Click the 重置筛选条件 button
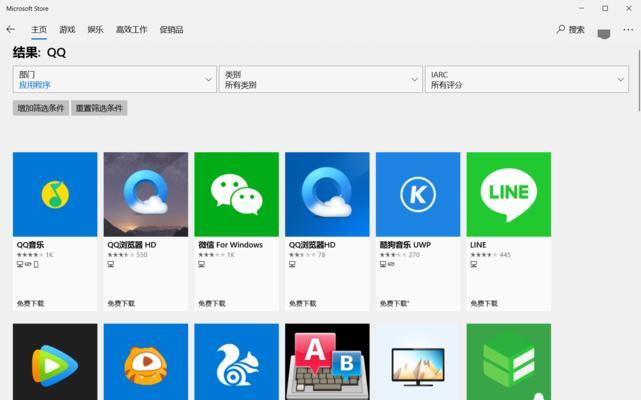 (99, 108)
